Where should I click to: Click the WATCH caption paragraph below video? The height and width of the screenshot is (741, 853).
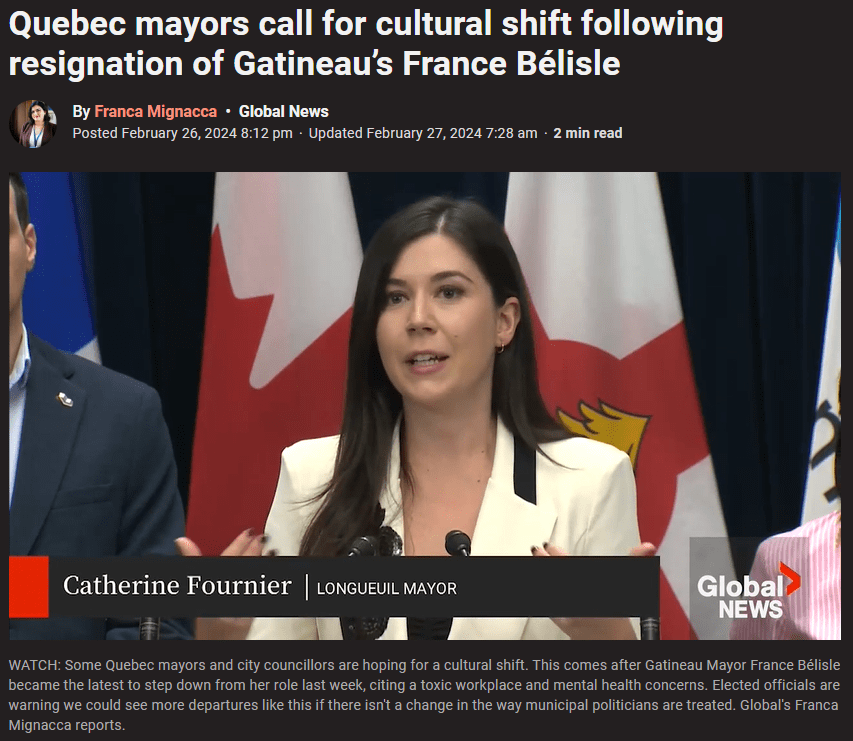(x=424, y=695)
